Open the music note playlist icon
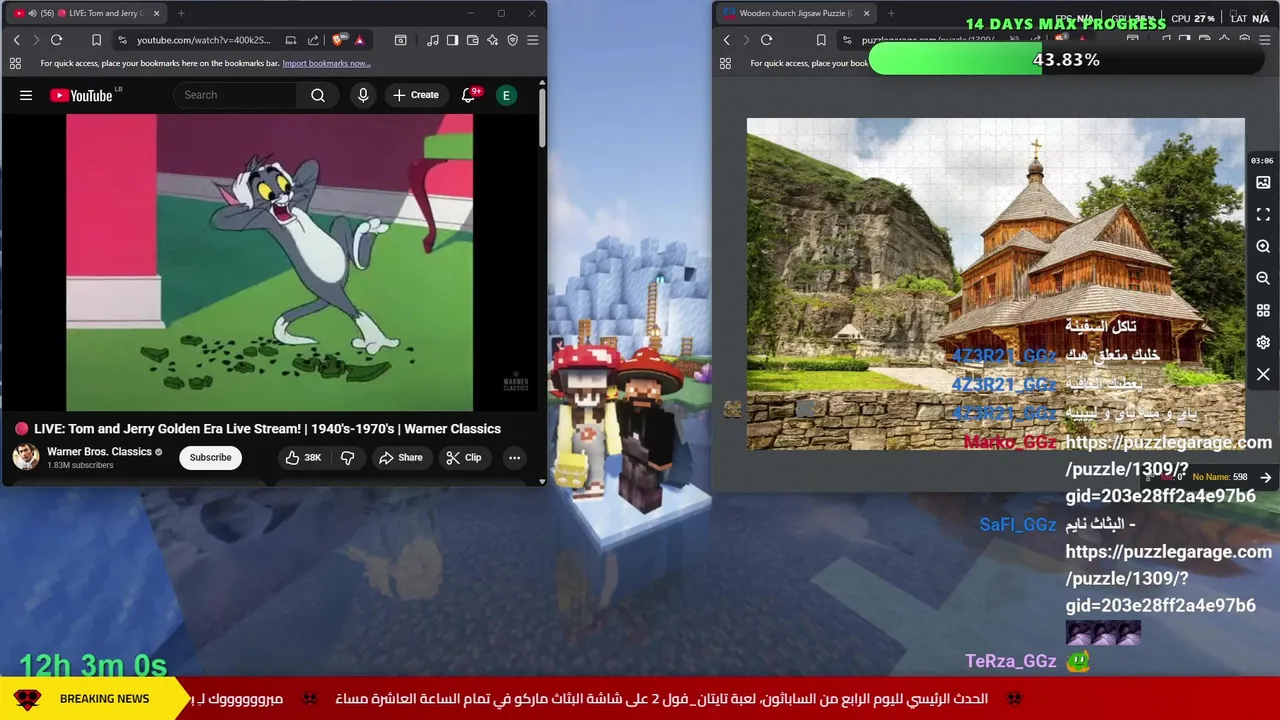 click(432, 40)
